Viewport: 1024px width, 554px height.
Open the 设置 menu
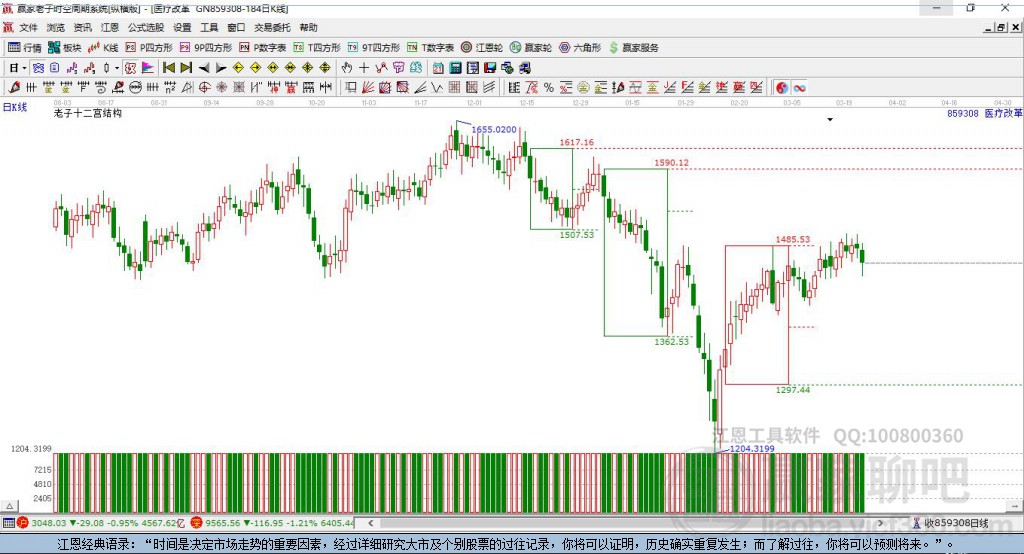click(x=182, y=27)
